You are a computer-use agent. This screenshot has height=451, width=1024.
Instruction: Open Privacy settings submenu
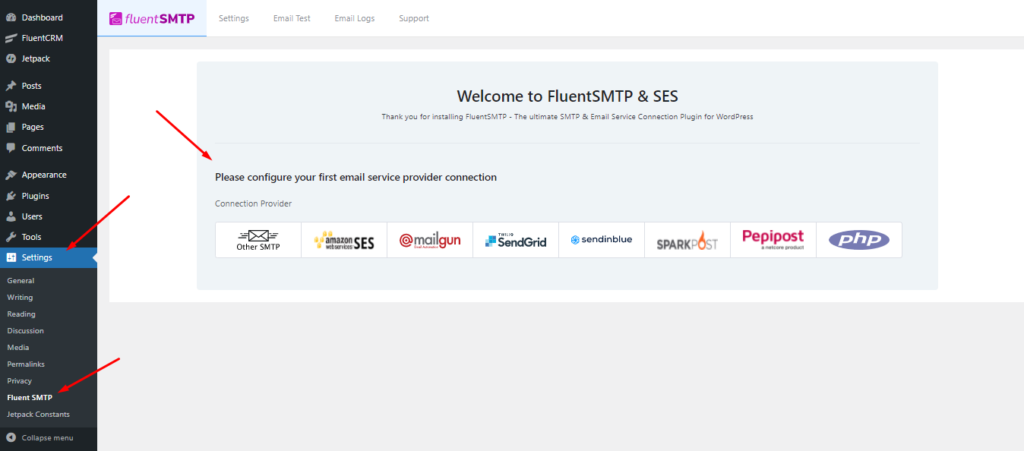19,381
